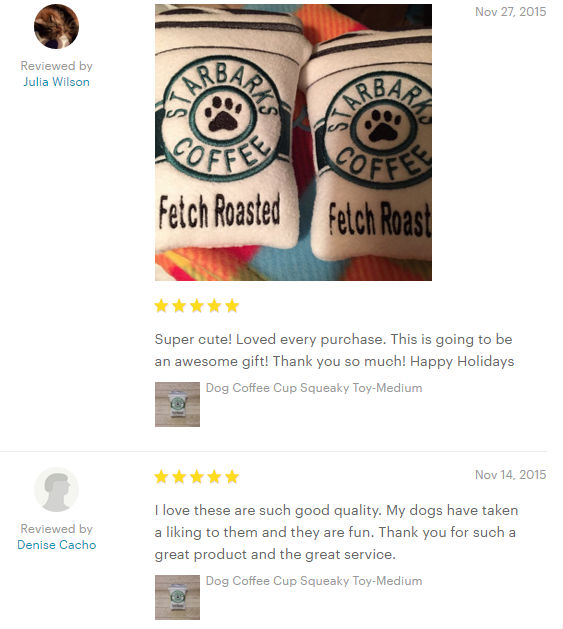Open Dog Coffee Cup Squeaky Toy-Medium link in first review

(x=314, y=388)
